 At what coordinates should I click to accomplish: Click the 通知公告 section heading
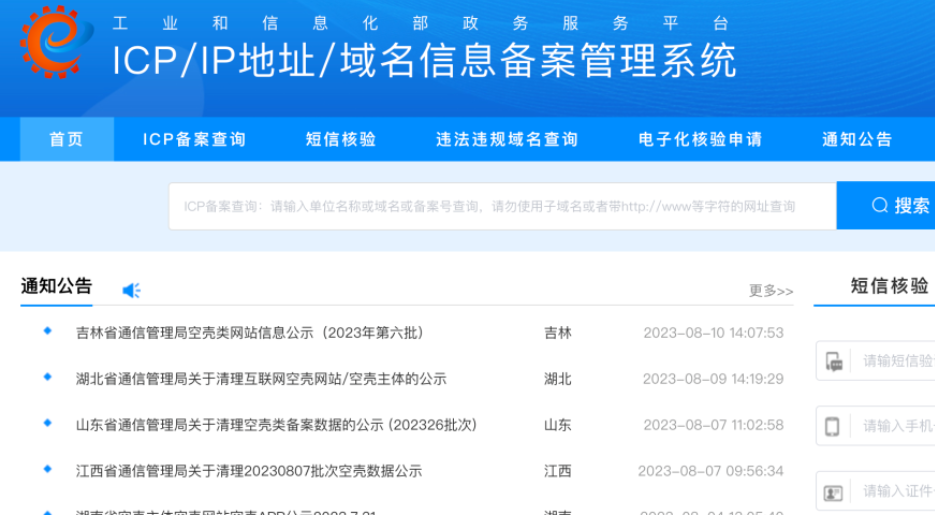57,286
